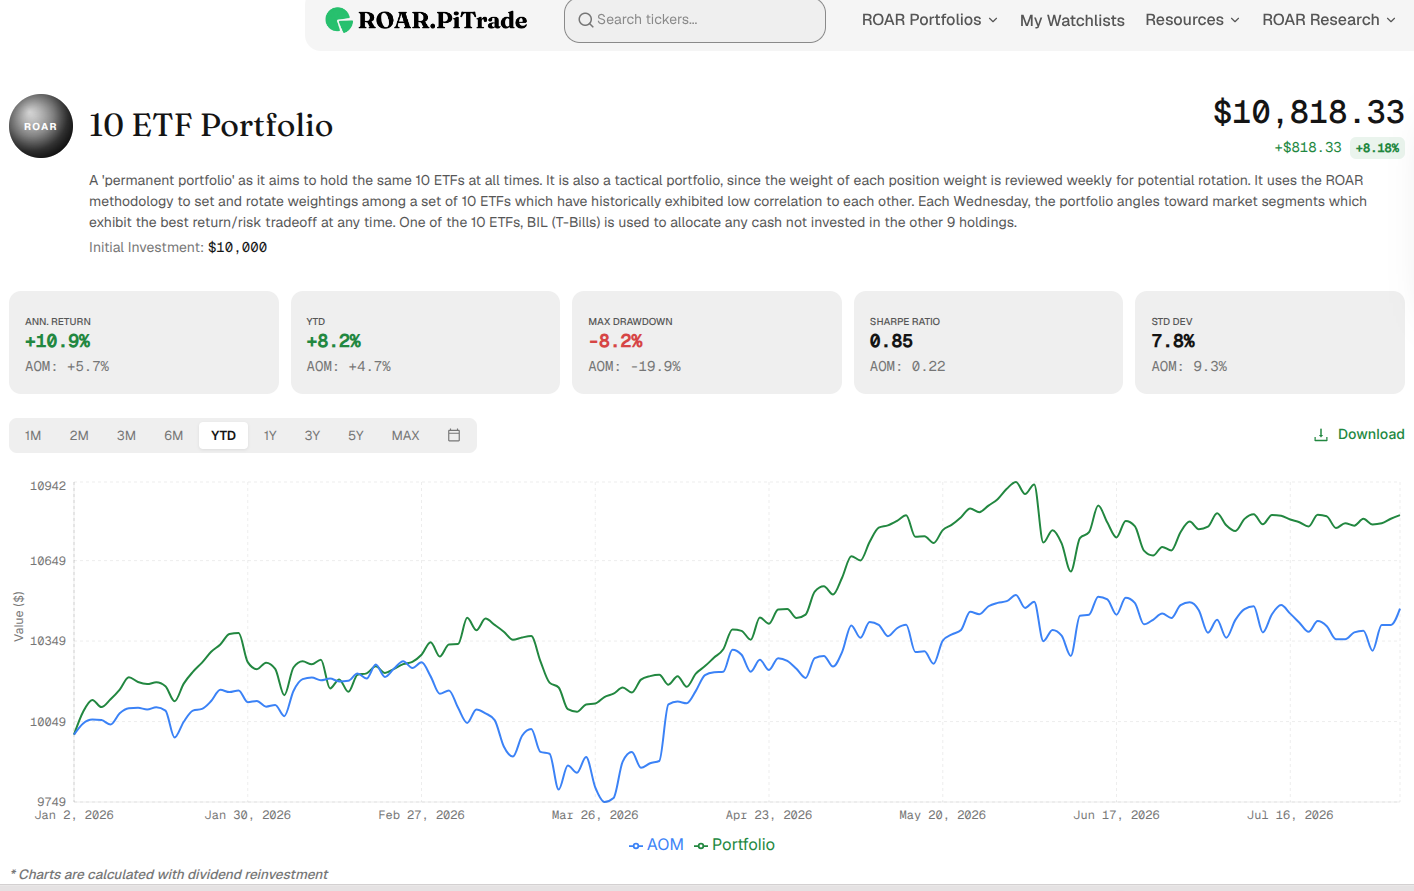
Task: Click the $10,818.33 portfolio value
Action: pyautogui.click(x=1309, y=112)
